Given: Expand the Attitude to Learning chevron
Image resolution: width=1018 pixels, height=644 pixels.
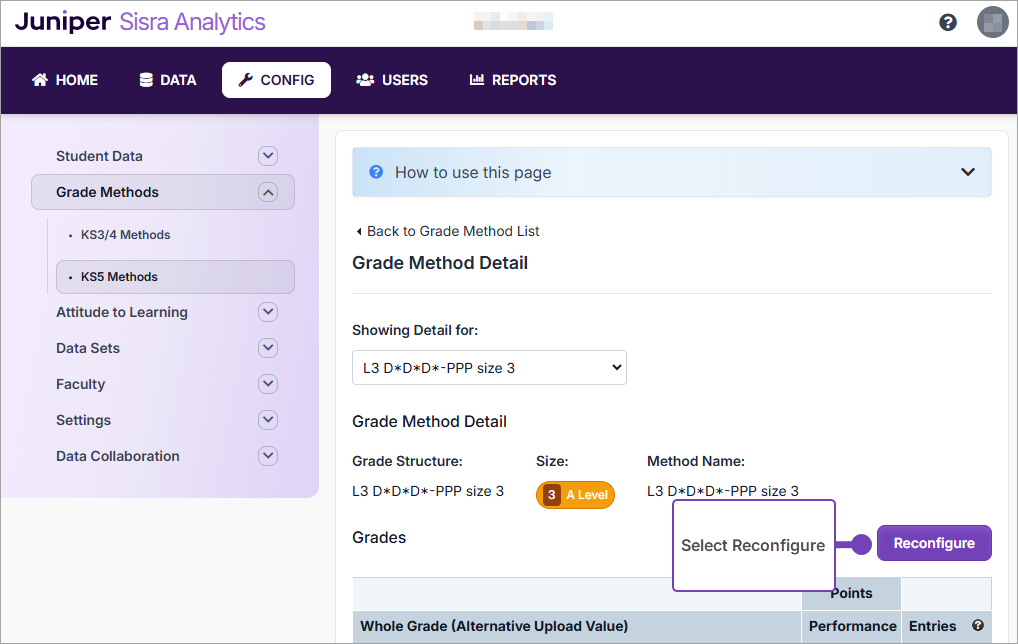Looking at the screenshot, I should (x=267, y=312).
